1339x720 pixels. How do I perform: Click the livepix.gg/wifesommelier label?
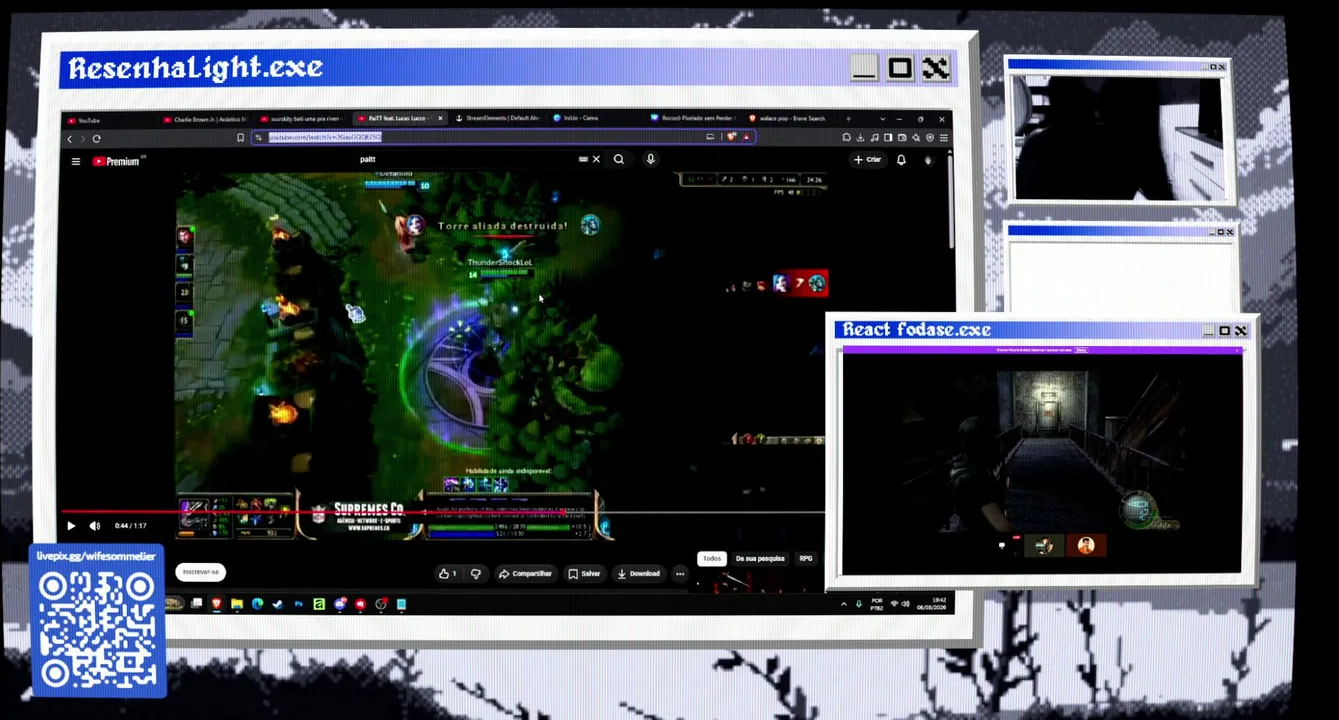point(96,556)
